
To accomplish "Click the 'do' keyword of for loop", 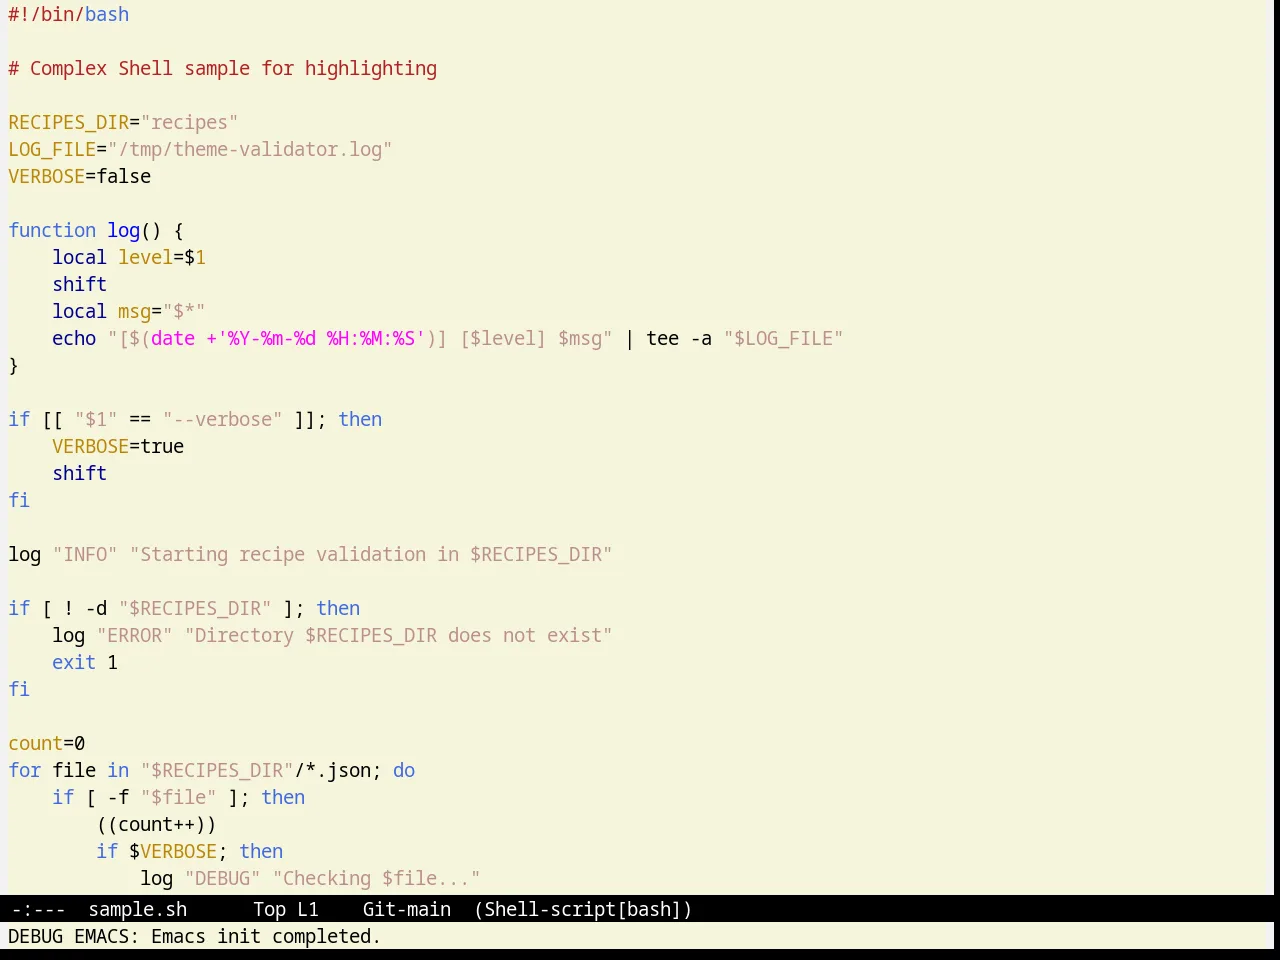I will (x=404, y=771).
